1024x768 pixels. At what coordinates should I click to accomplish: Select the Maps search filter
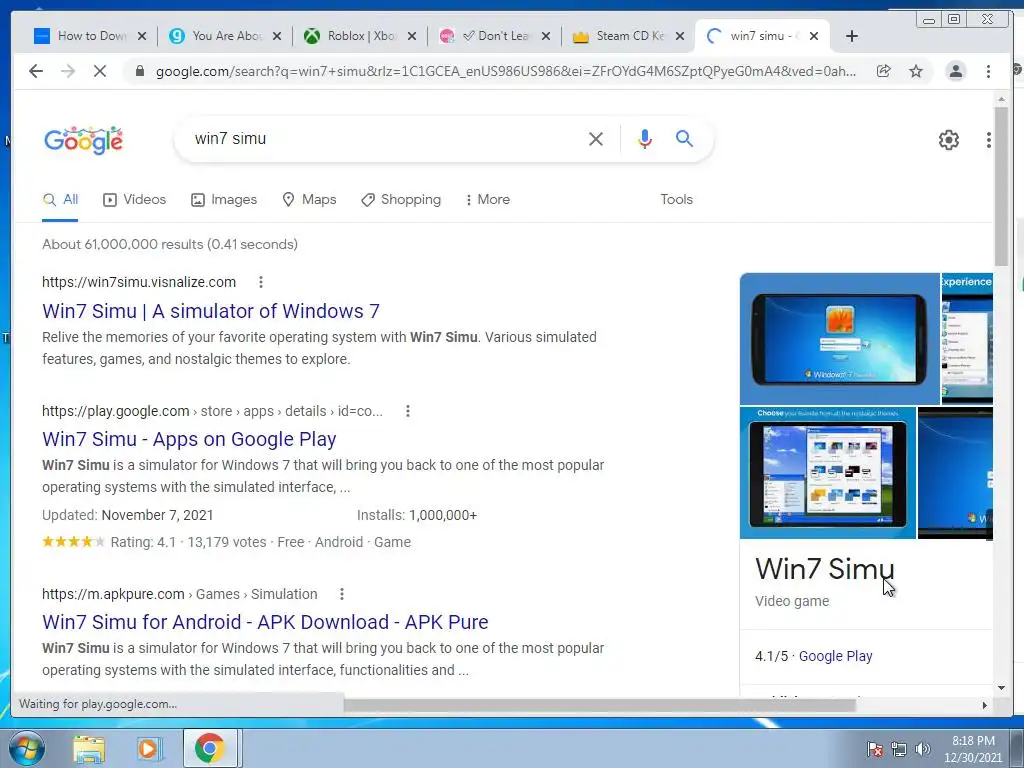[309, 199]
